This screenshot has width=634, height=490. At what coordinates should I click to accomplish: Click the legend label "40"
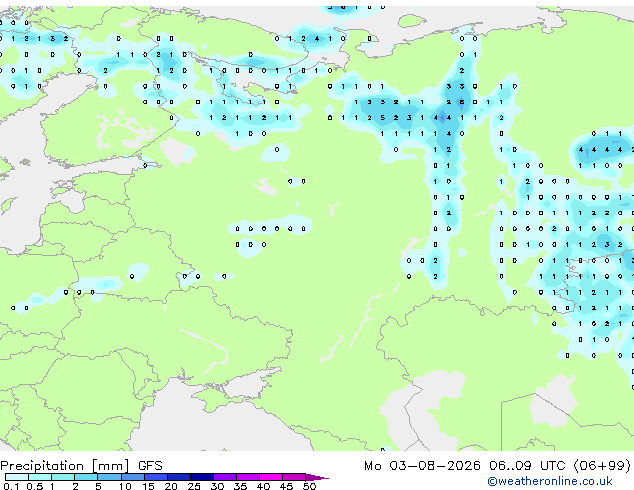[263, 486]
